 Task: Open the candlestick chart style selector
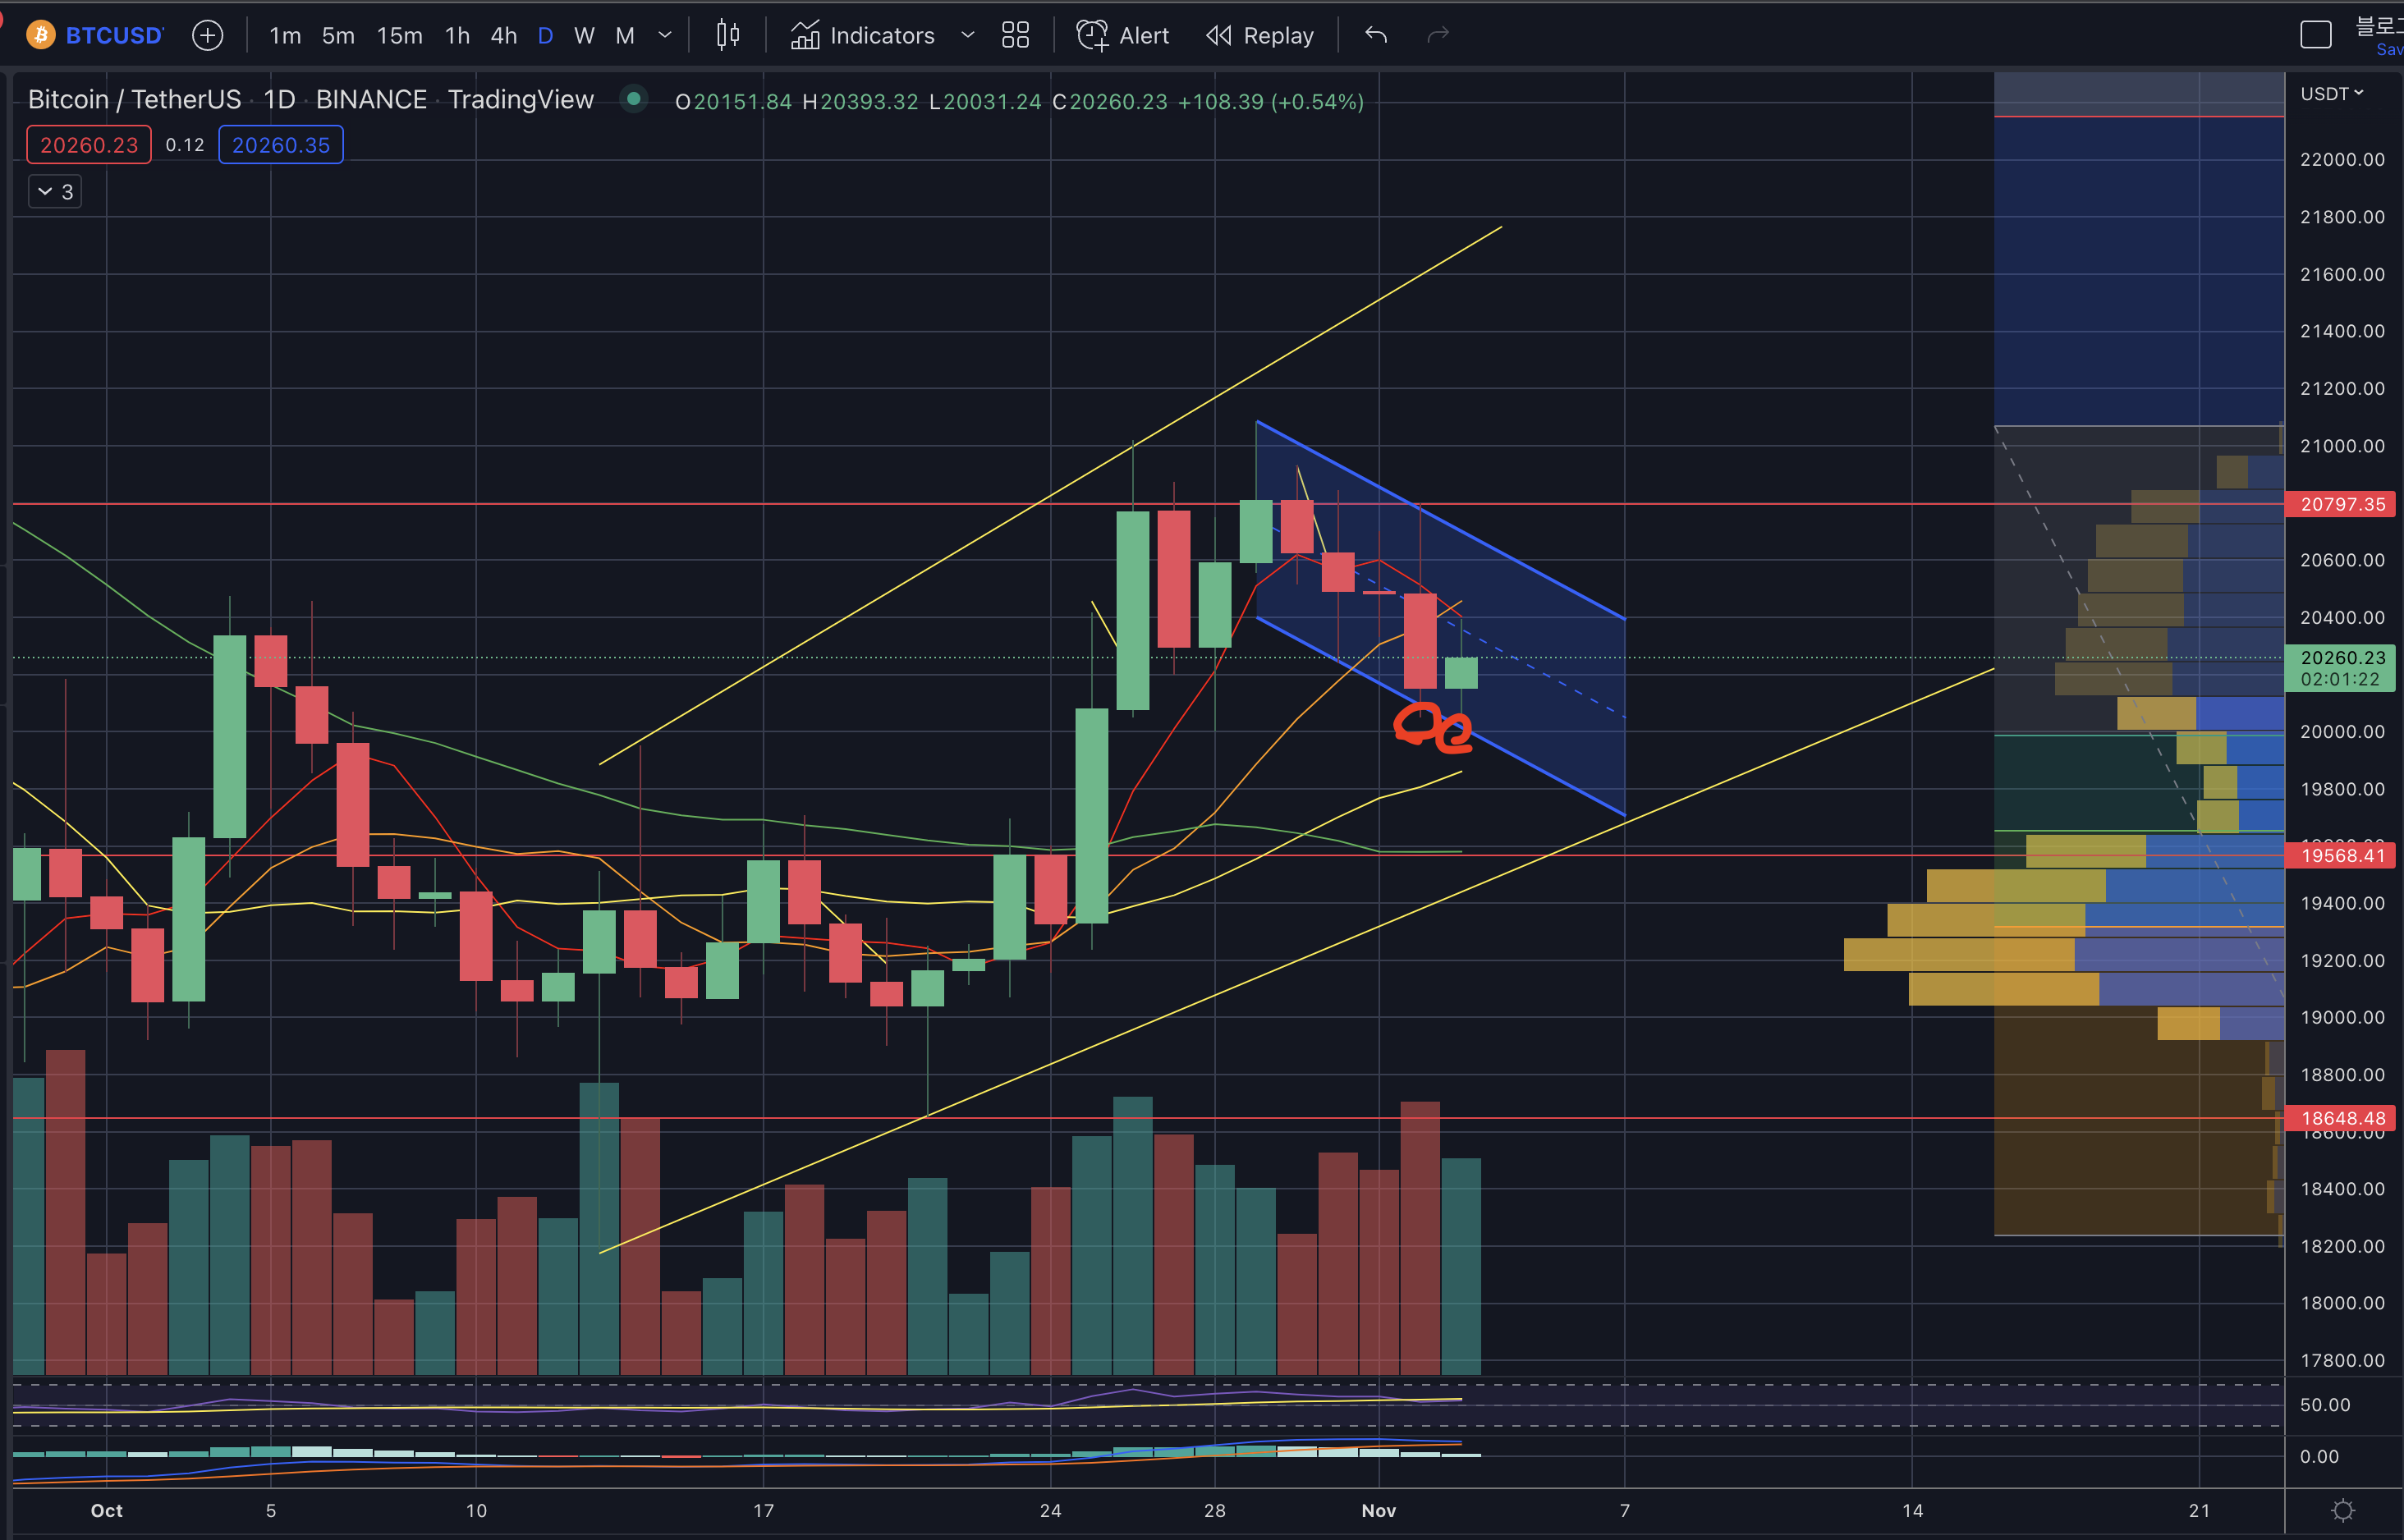tap(728, 36)
